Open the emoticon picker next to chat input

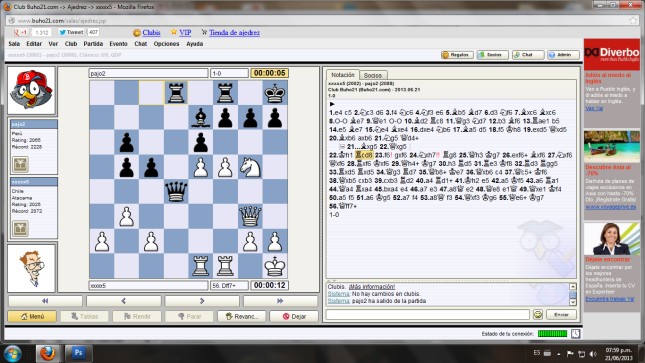click(x=538, y=314)
